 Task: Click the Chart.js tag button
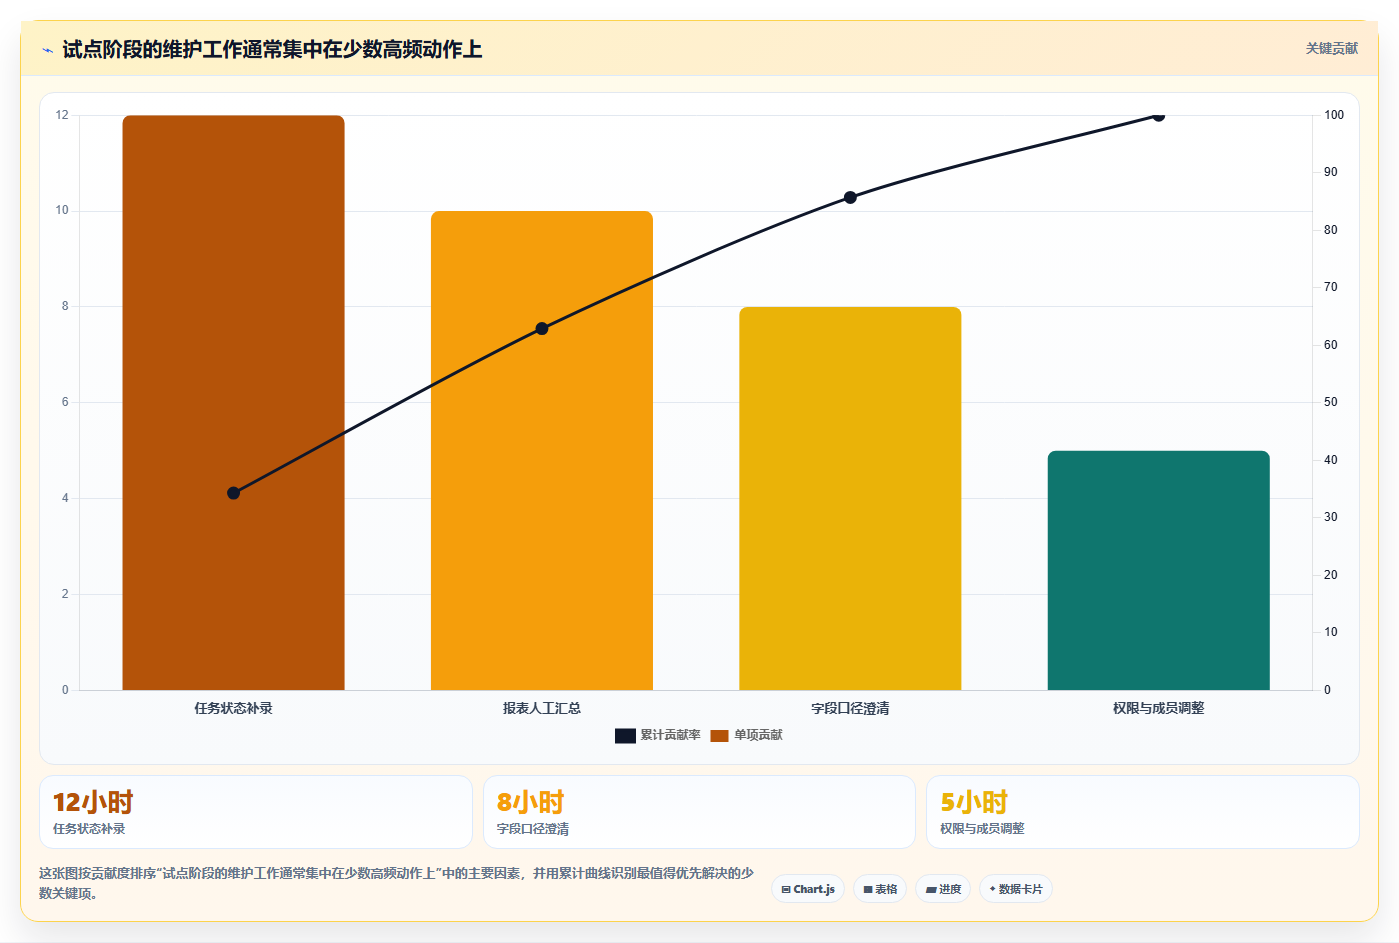point(808,889)
